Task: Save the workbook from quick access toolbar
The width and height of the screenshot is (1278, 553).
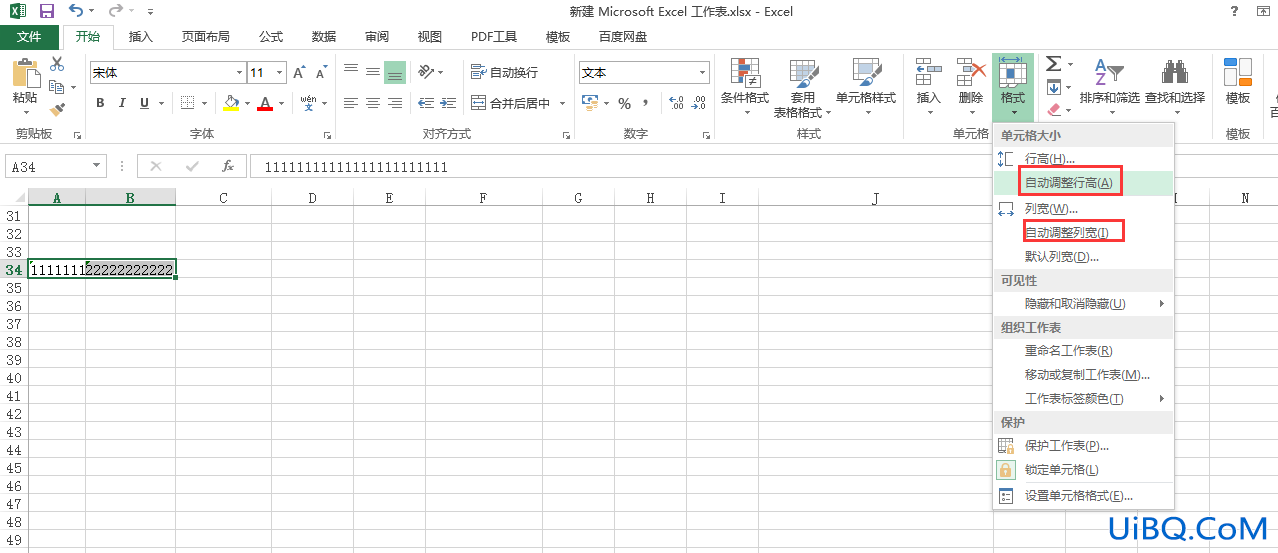Action: click(x=46, y=11)
